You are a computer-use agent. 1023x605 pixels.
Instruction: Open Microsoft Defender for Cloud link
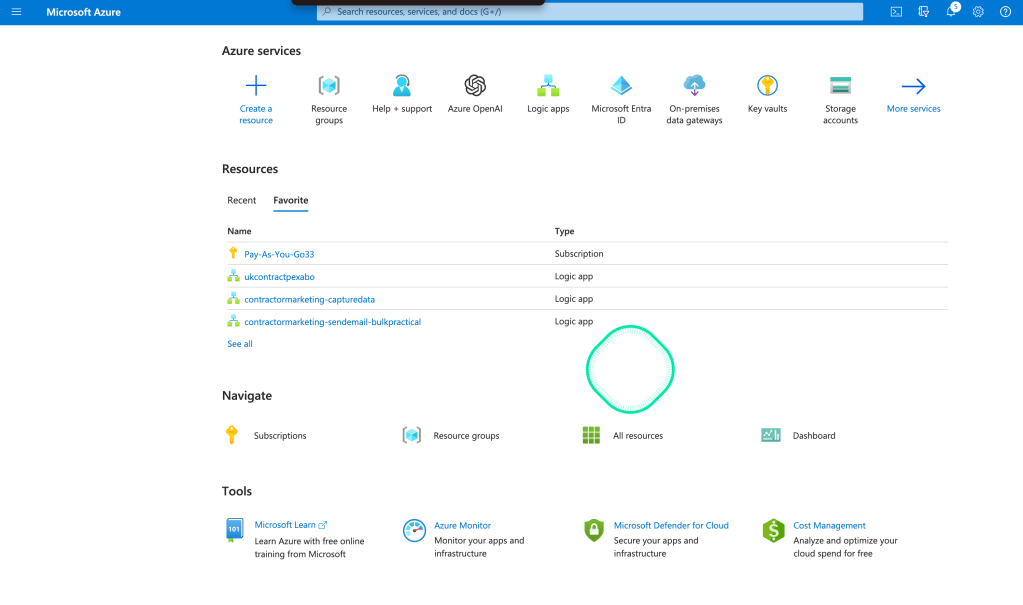pos(671,525)
